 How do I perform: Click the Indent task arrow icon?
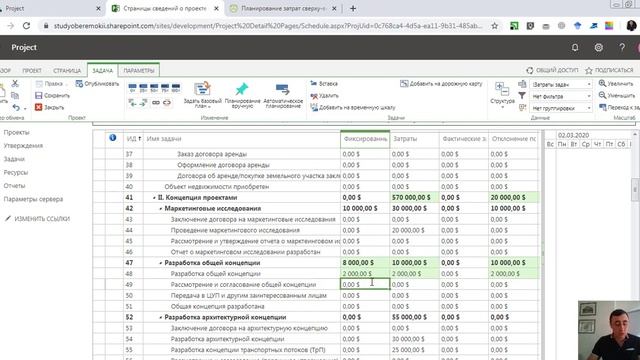(143, 103)
